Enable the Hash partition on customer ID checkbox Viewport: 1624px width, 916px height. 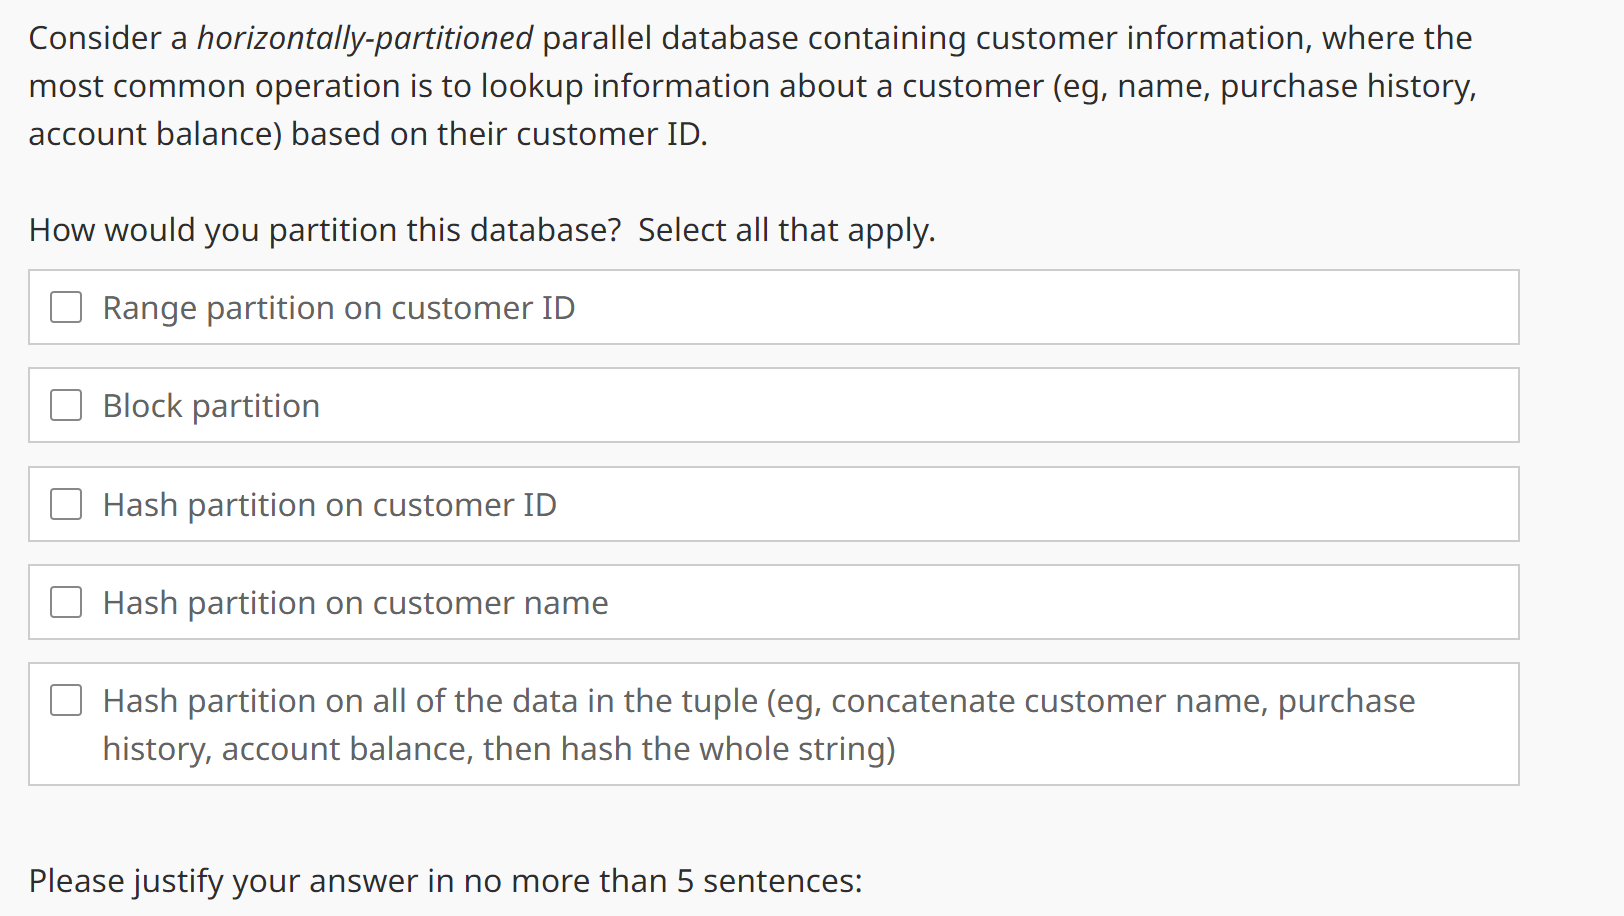[66, 504]
